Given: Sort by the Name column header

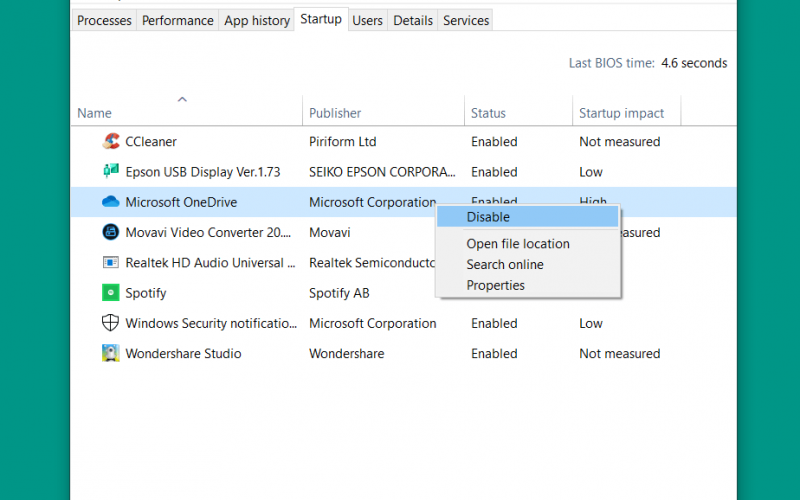Looking at the screenshot, I should click(x=94, y=113).
